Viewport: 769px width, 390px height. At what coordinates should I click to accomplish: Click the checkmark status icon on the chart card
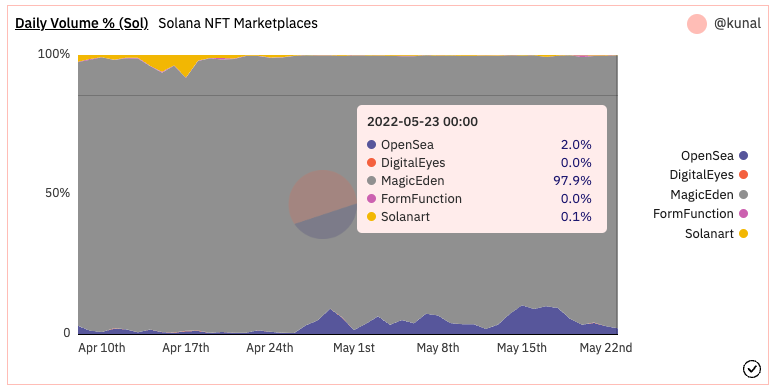[x=751, y=368]
